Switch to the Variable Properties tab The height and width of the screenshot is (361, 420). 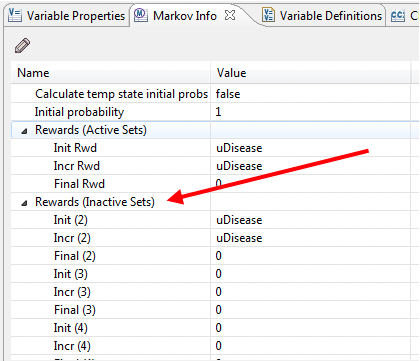pos(67,15)
